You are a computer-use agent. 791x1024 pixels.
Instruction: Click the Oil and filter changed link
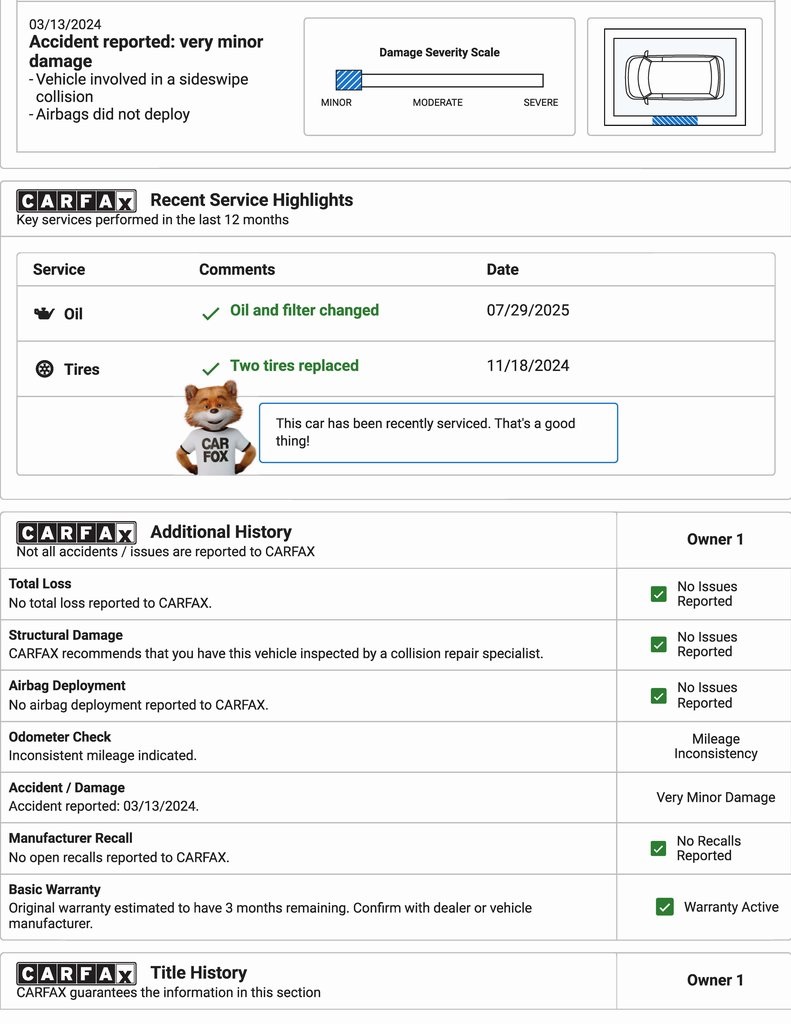304,310
